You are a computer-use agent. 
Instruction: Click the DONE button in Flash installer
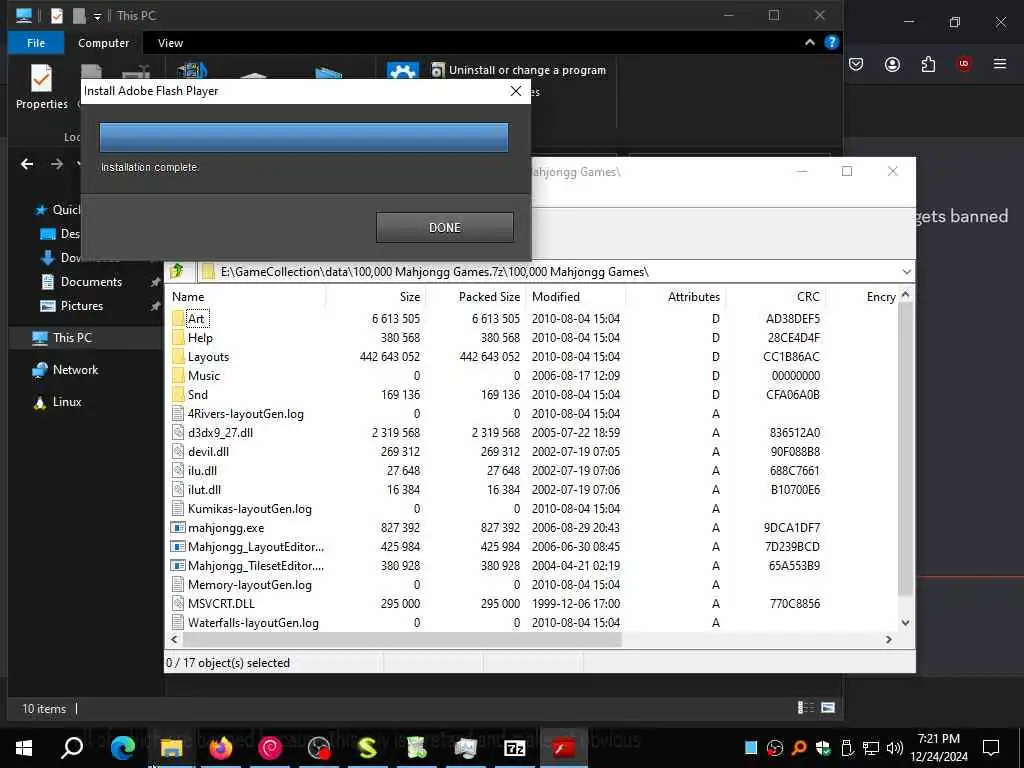[x=445, y=227]
